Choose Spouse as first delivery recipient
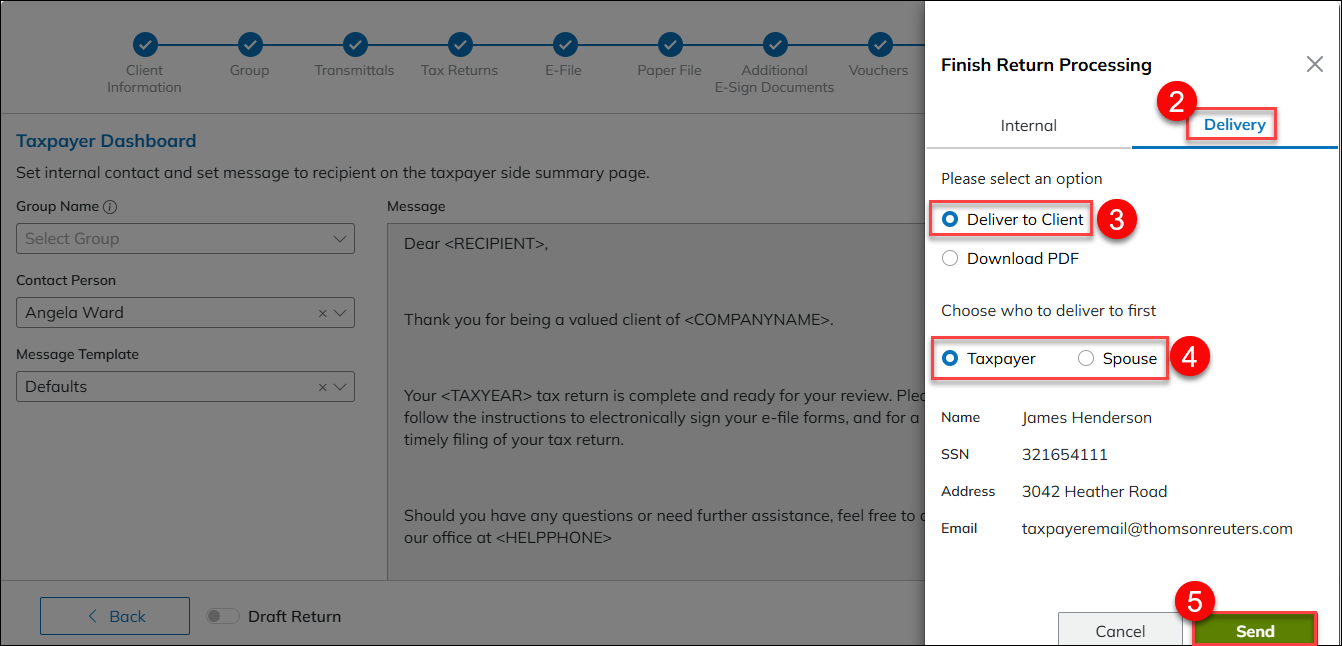The height and width of the screenshot is (646, 1342). tap(1086, 358)
